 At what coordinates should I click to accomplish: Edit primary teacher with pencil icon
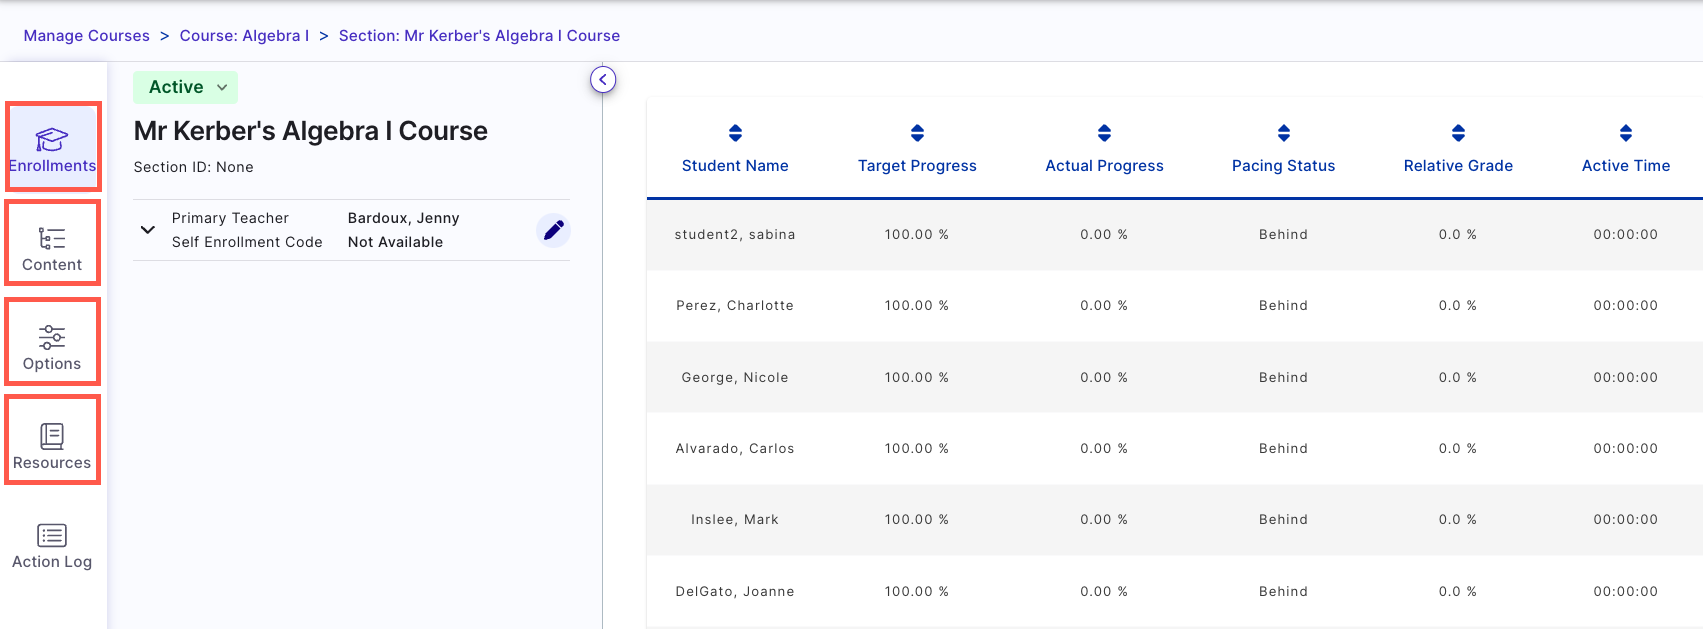coord(554,230)
